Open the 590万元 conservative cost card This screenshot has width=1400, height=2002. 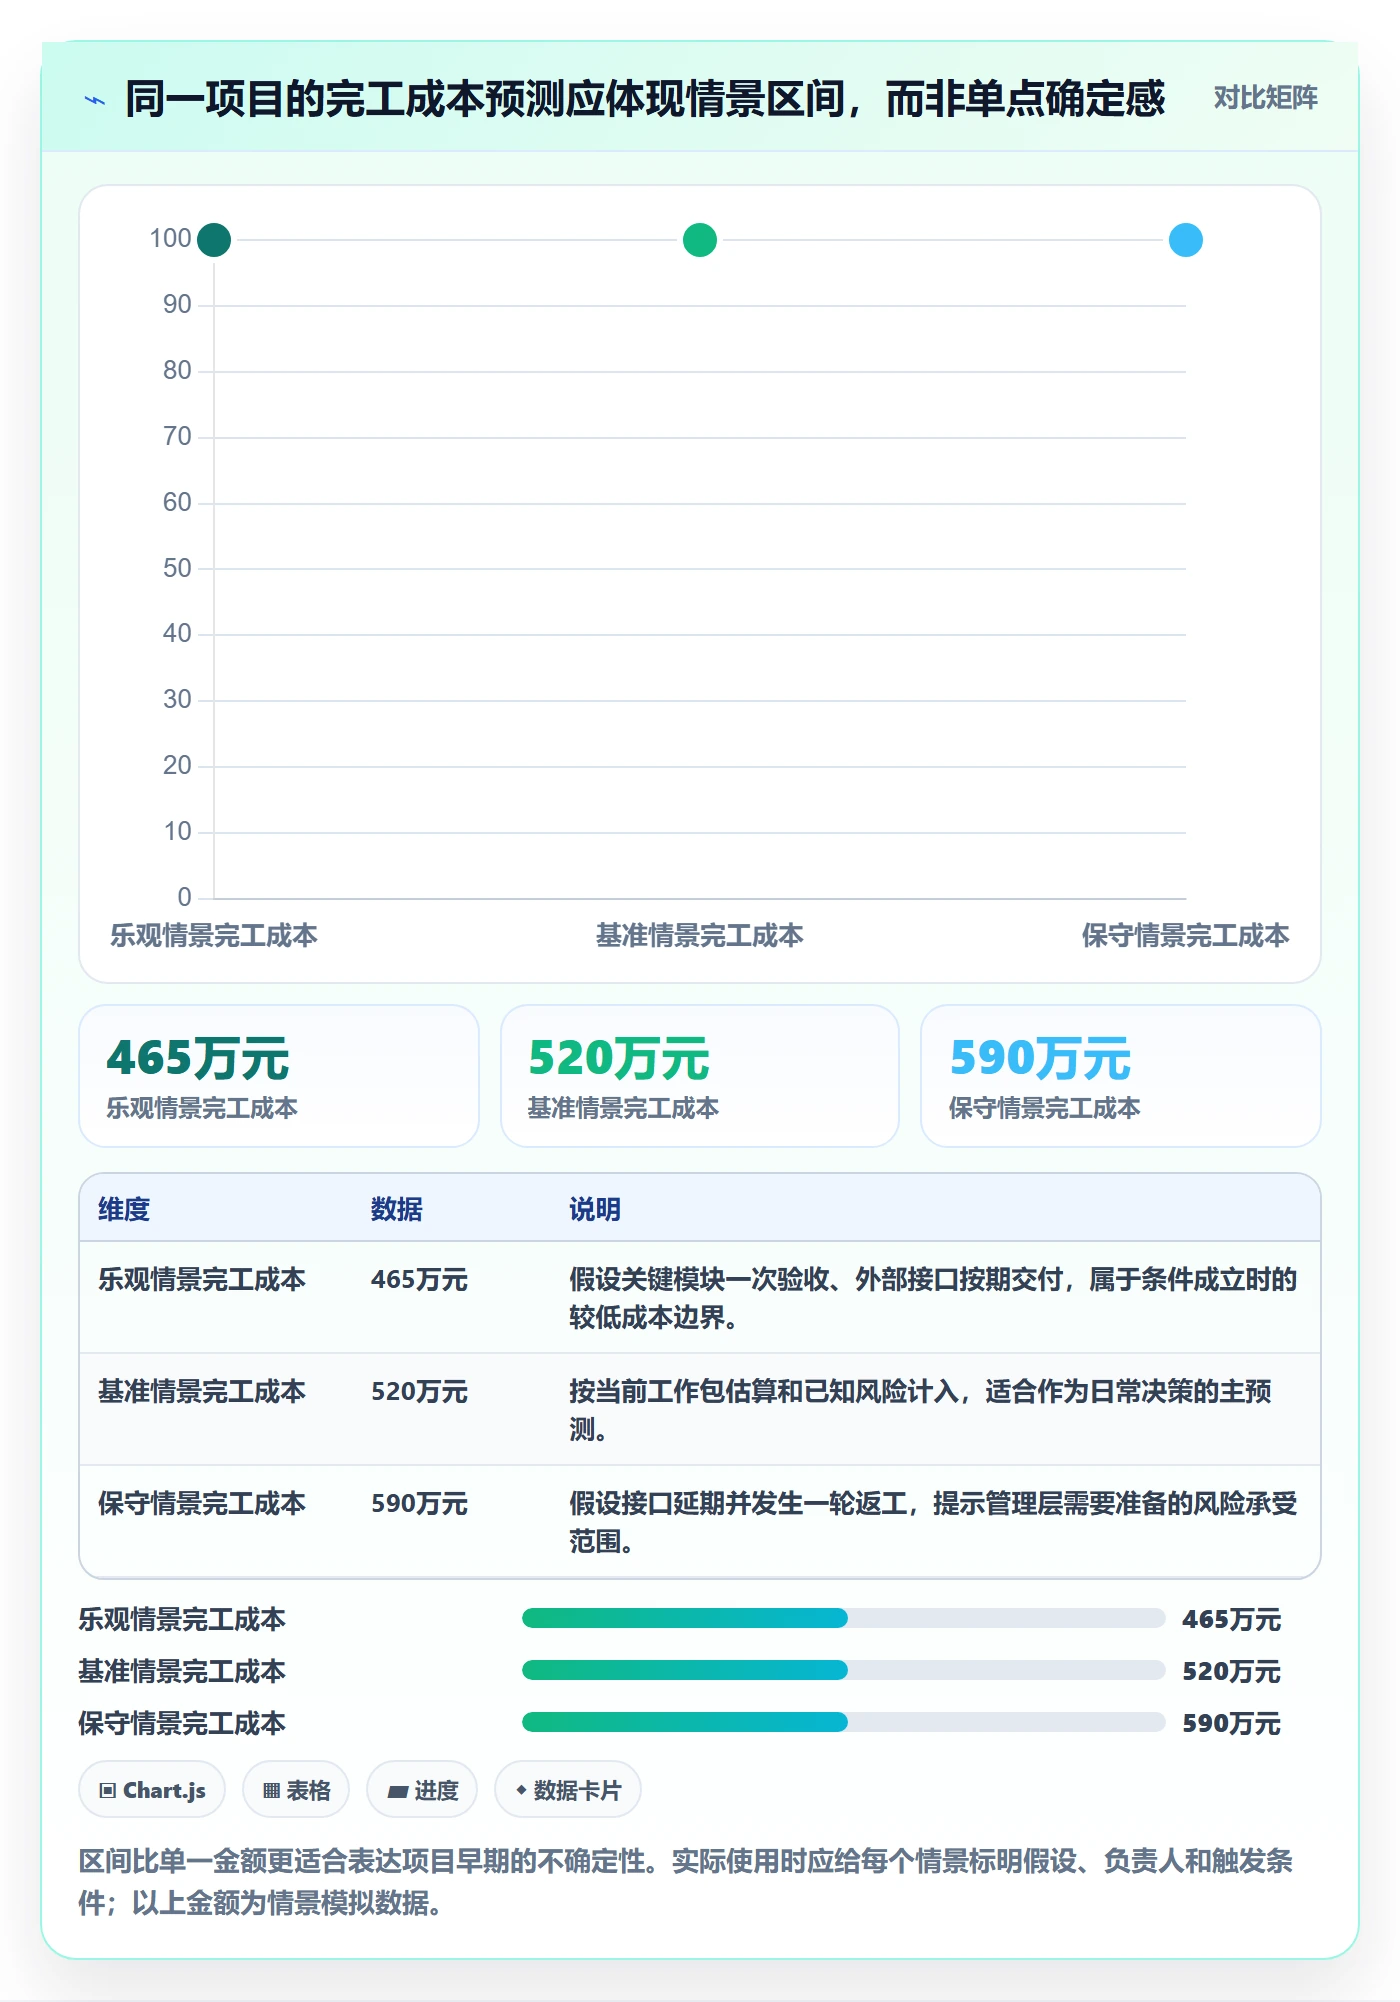click(1121, 1076)
